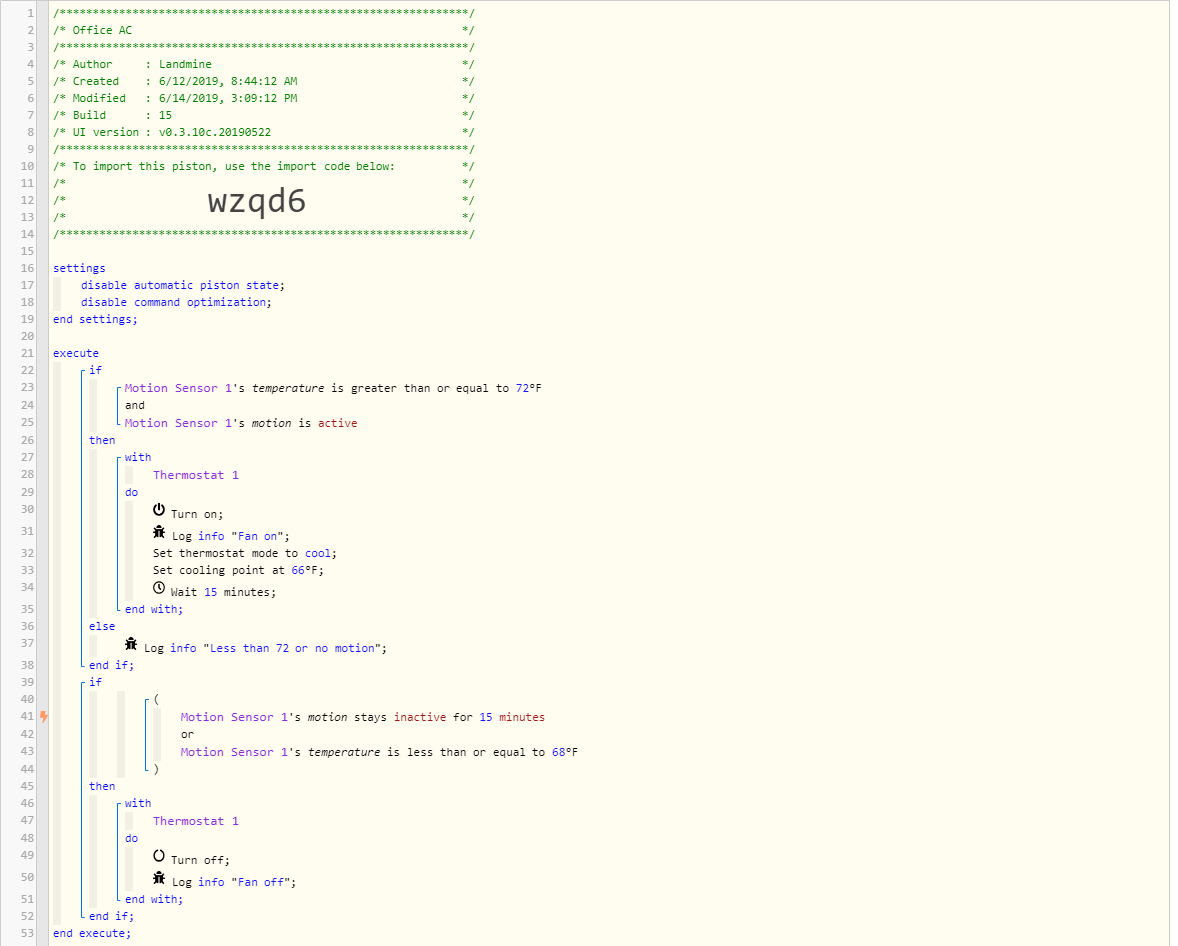Select the second if keyword at line 39
Image resolution: width=1178 pixels, height=946 pixels.
click(95, 682)
